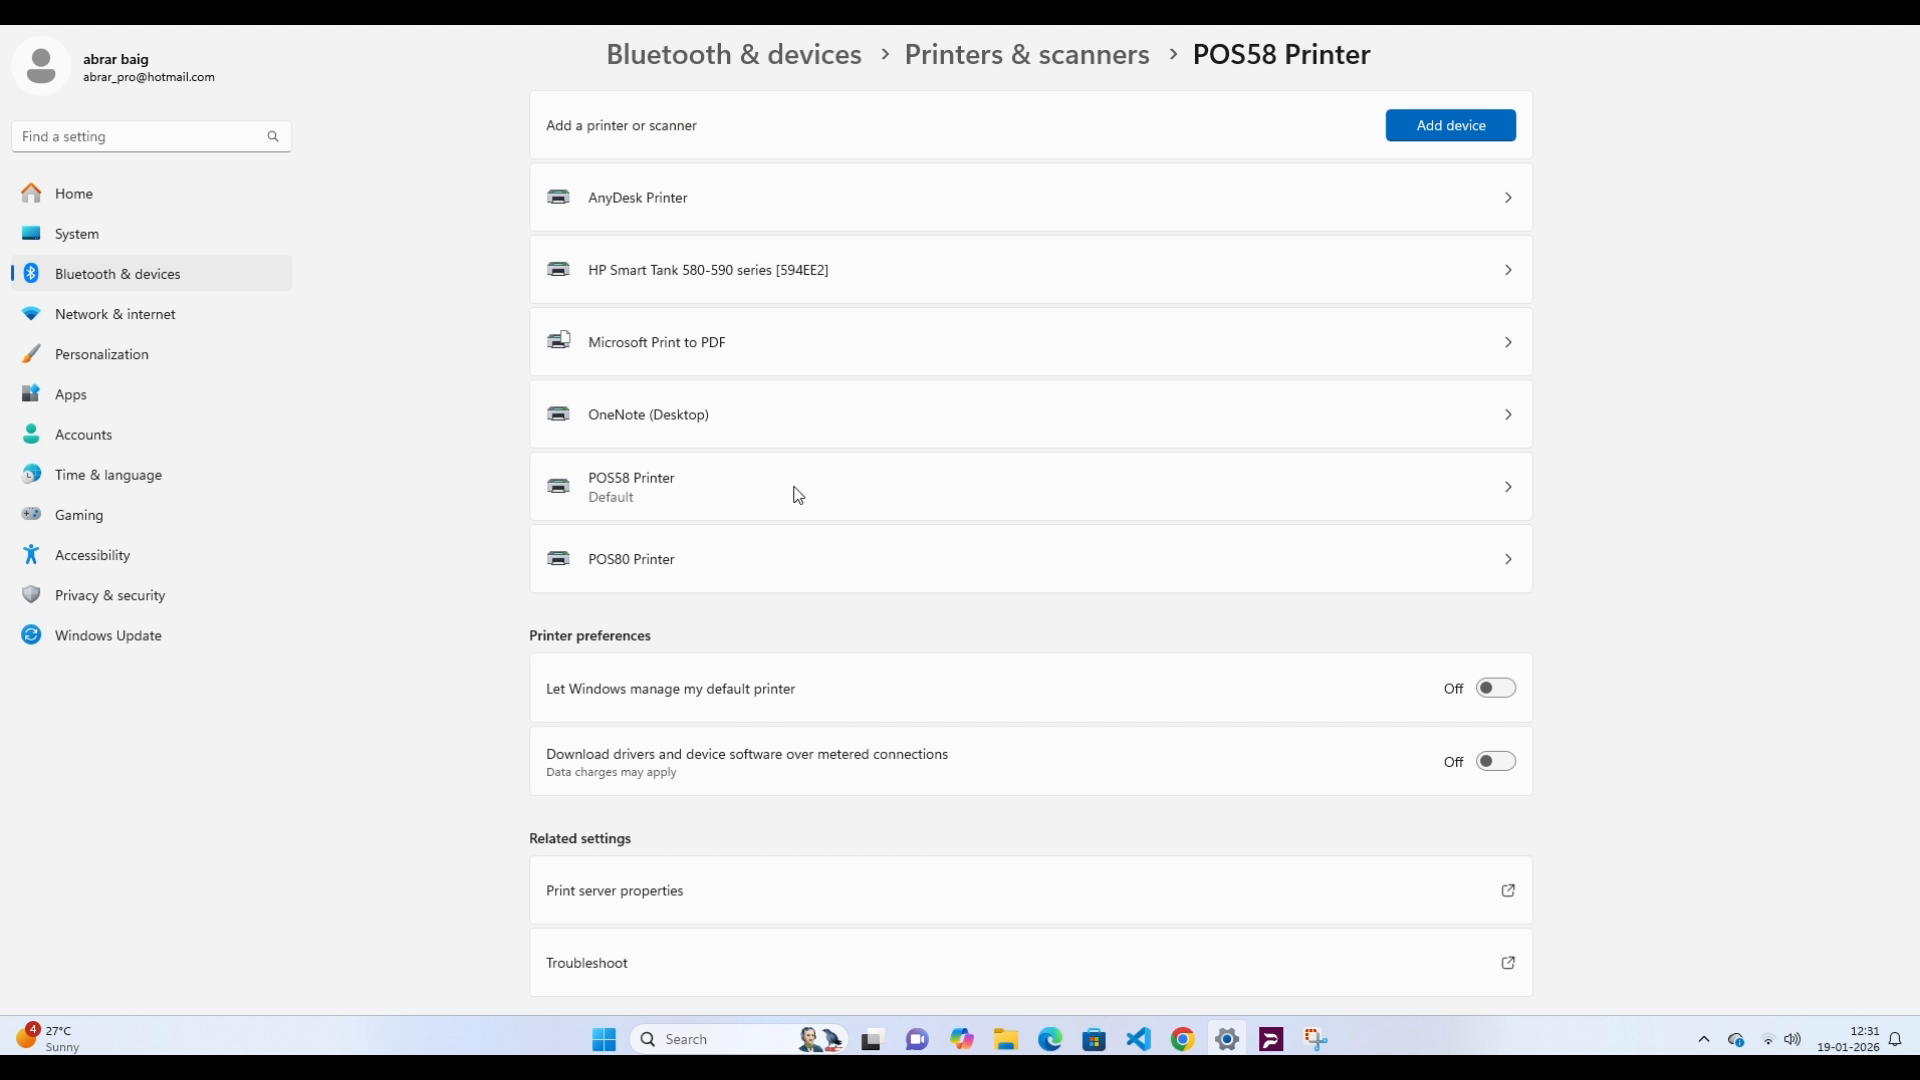Open the OneNote (Desktop) printer entry

[x=648, y=414]
